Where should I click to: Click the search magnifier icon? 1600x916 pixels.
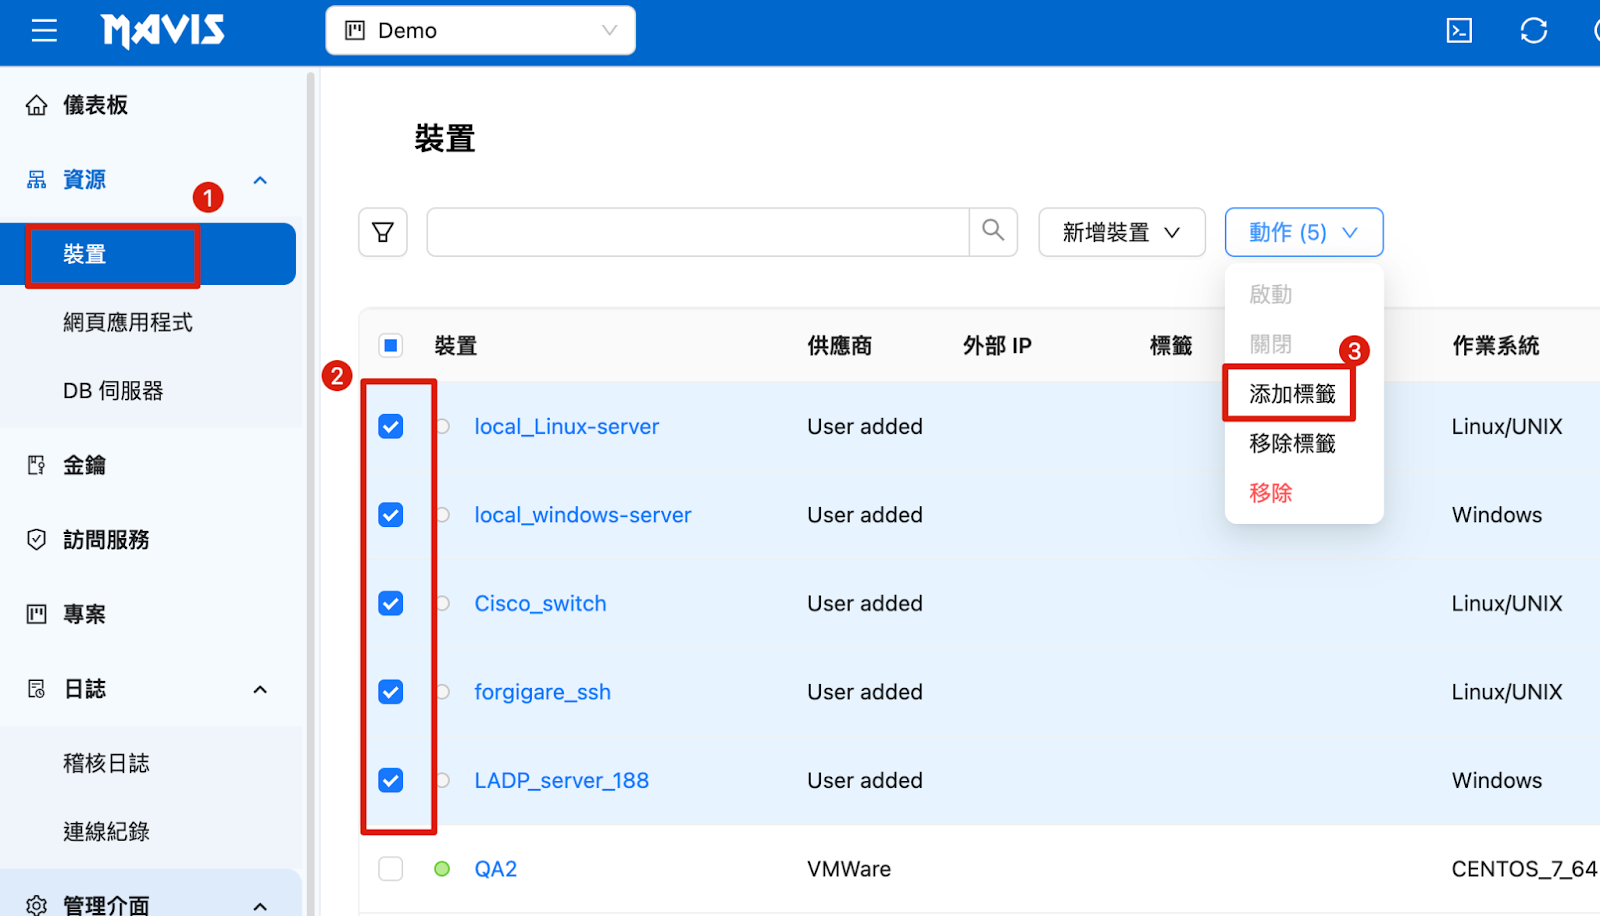pos(993,231)
